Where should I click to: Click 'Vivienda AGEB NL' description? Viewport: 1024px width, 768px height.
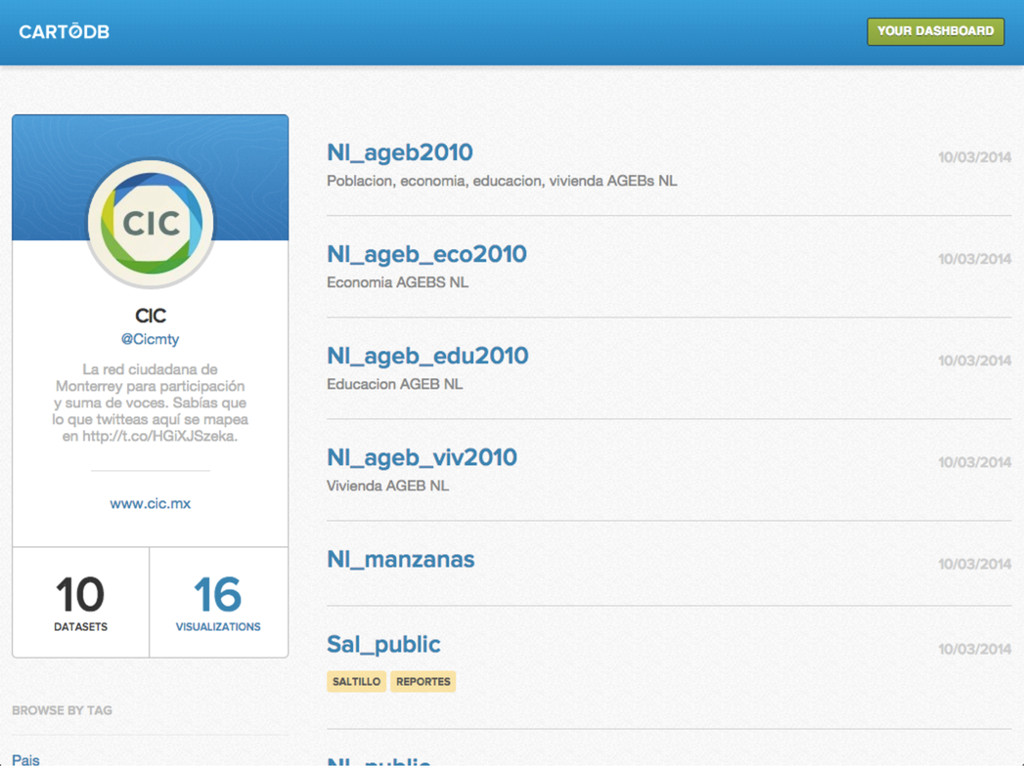tap(387, 486)
